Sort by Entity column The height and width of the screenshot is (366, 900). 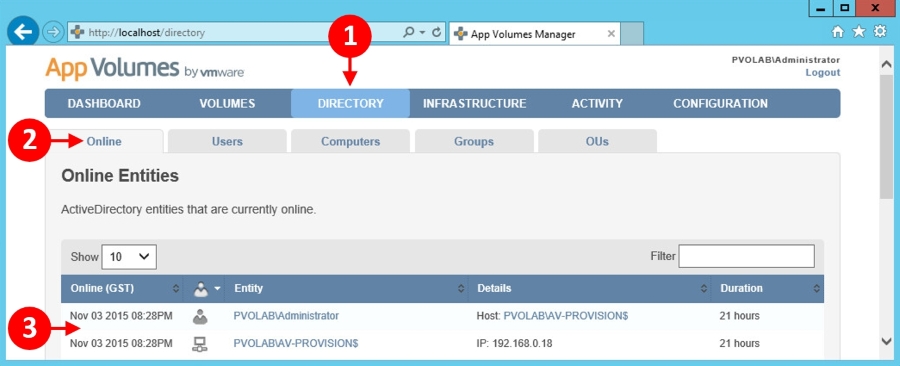pos(347,289)
